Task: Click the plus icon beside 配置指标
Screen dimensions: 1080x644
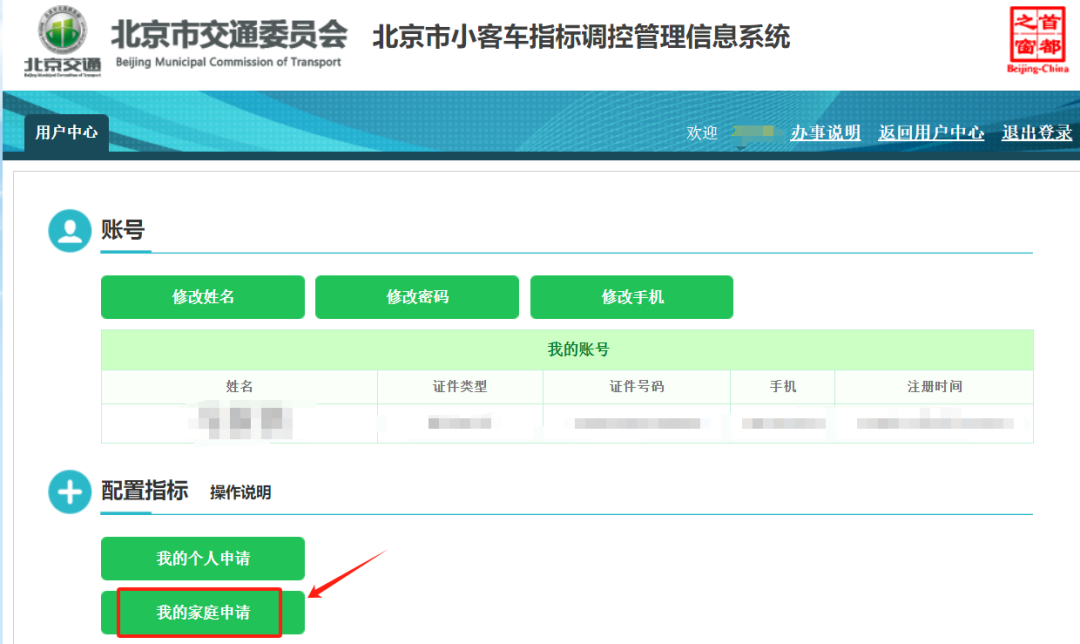Action: 70,492
